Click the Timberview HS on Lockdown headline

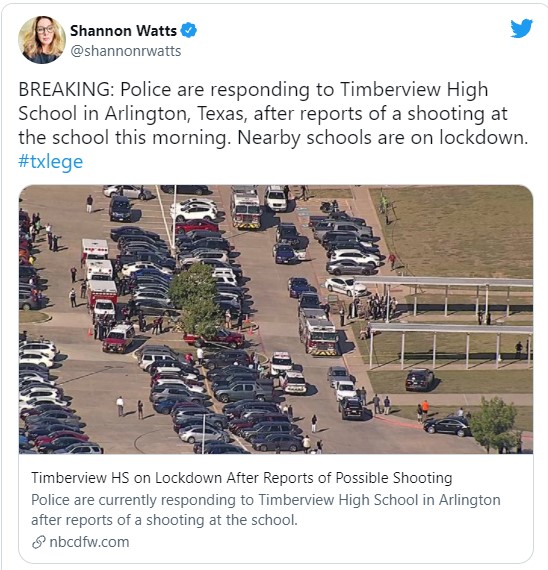click(241, 478)
